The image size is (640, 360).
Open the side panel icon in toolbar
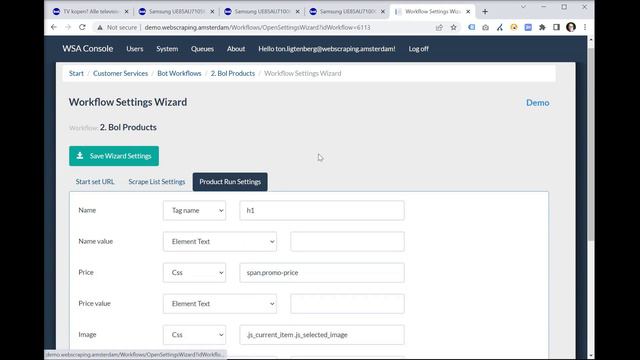coord(556,27)
